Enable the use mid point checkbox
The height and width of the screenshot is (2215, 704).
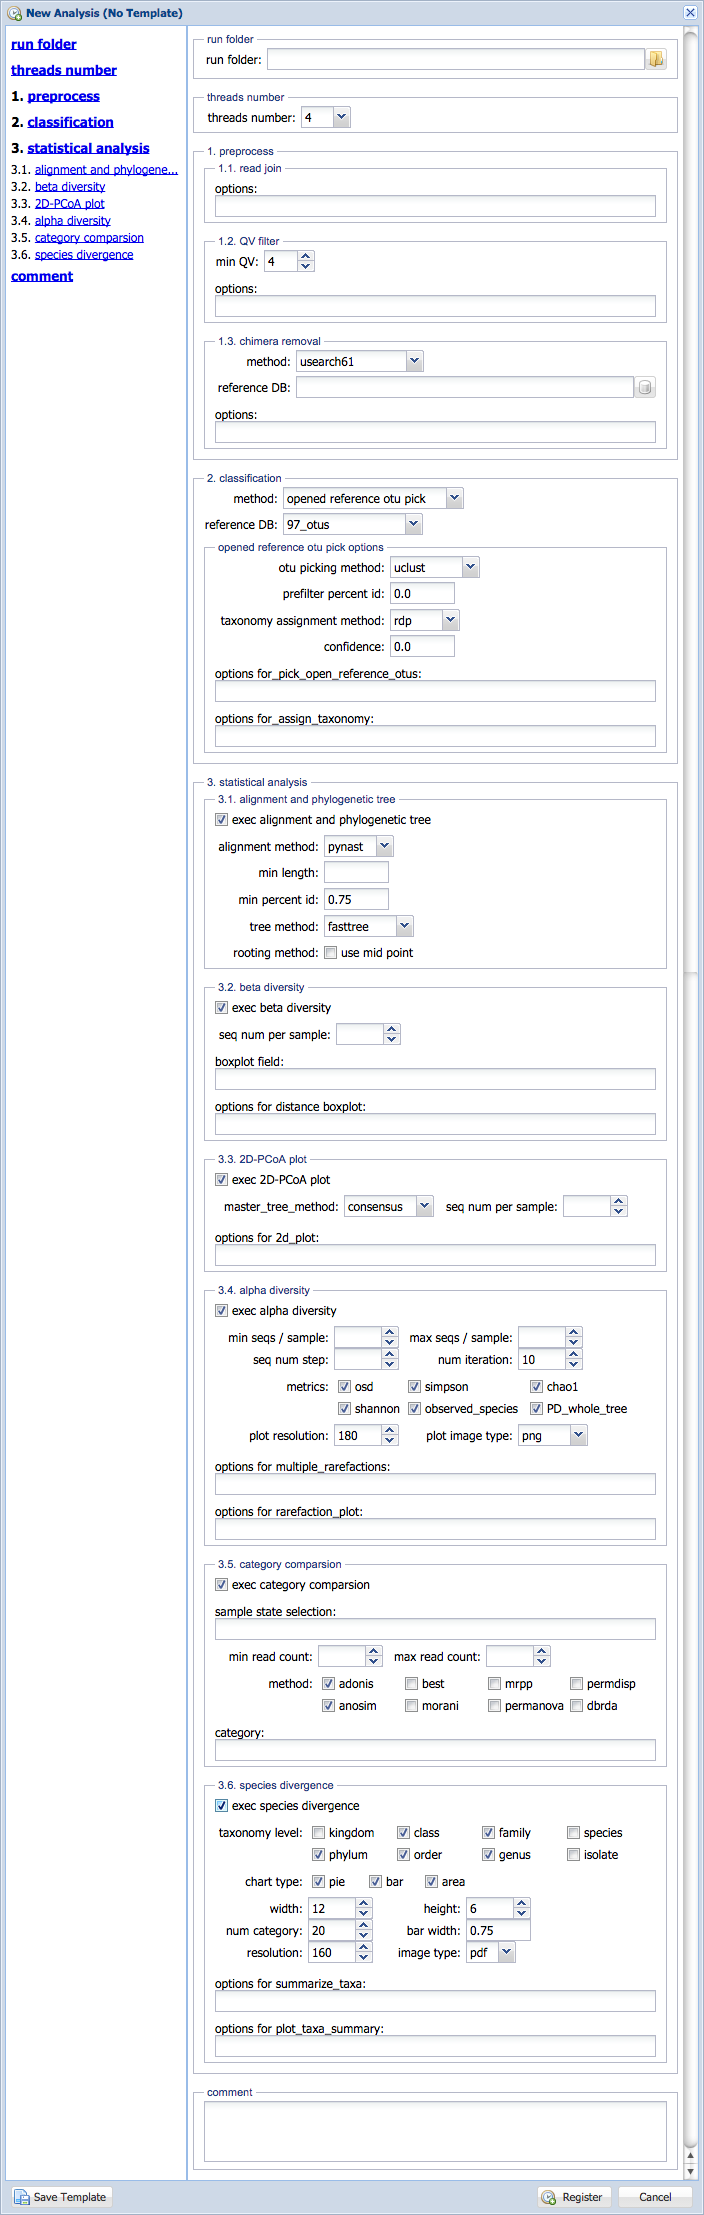(x=330, y=953)
